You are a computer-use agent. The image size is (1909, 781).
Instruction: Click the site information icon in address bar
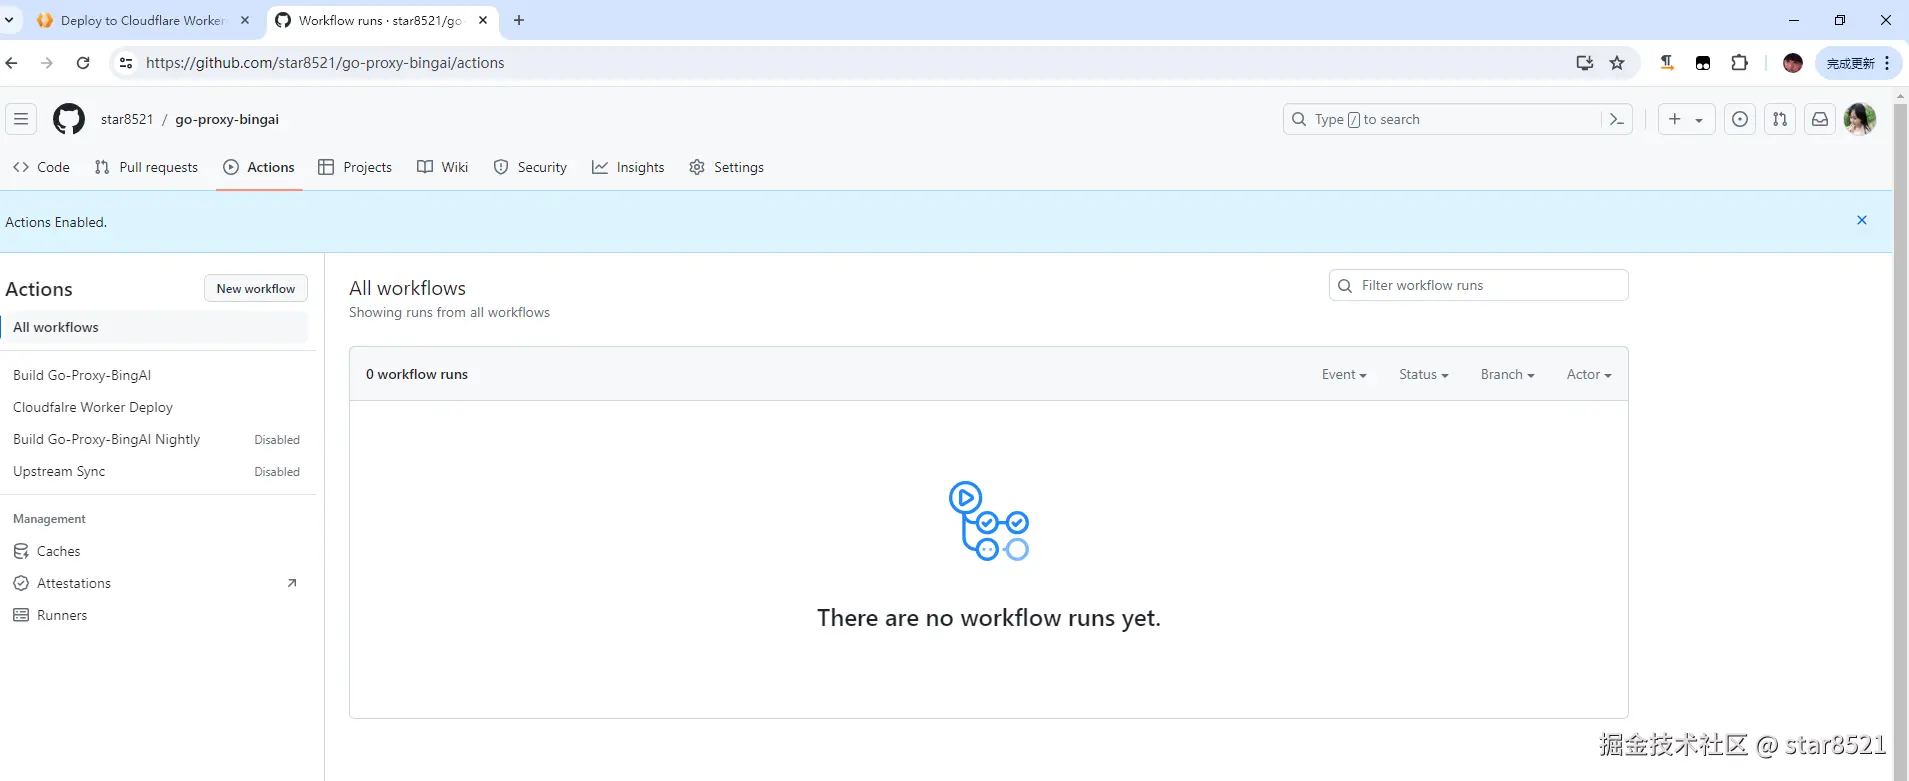point(125,63)
